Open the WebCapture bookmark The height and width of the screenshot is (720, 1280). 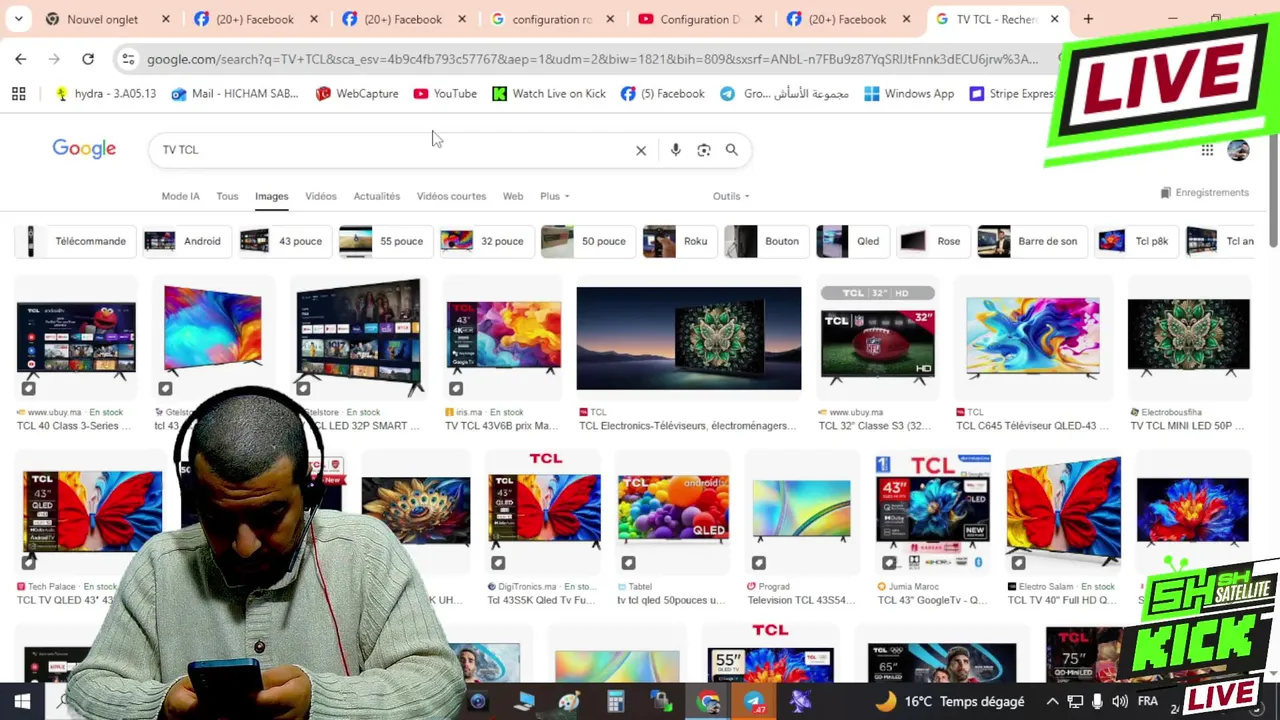point(357,94)
